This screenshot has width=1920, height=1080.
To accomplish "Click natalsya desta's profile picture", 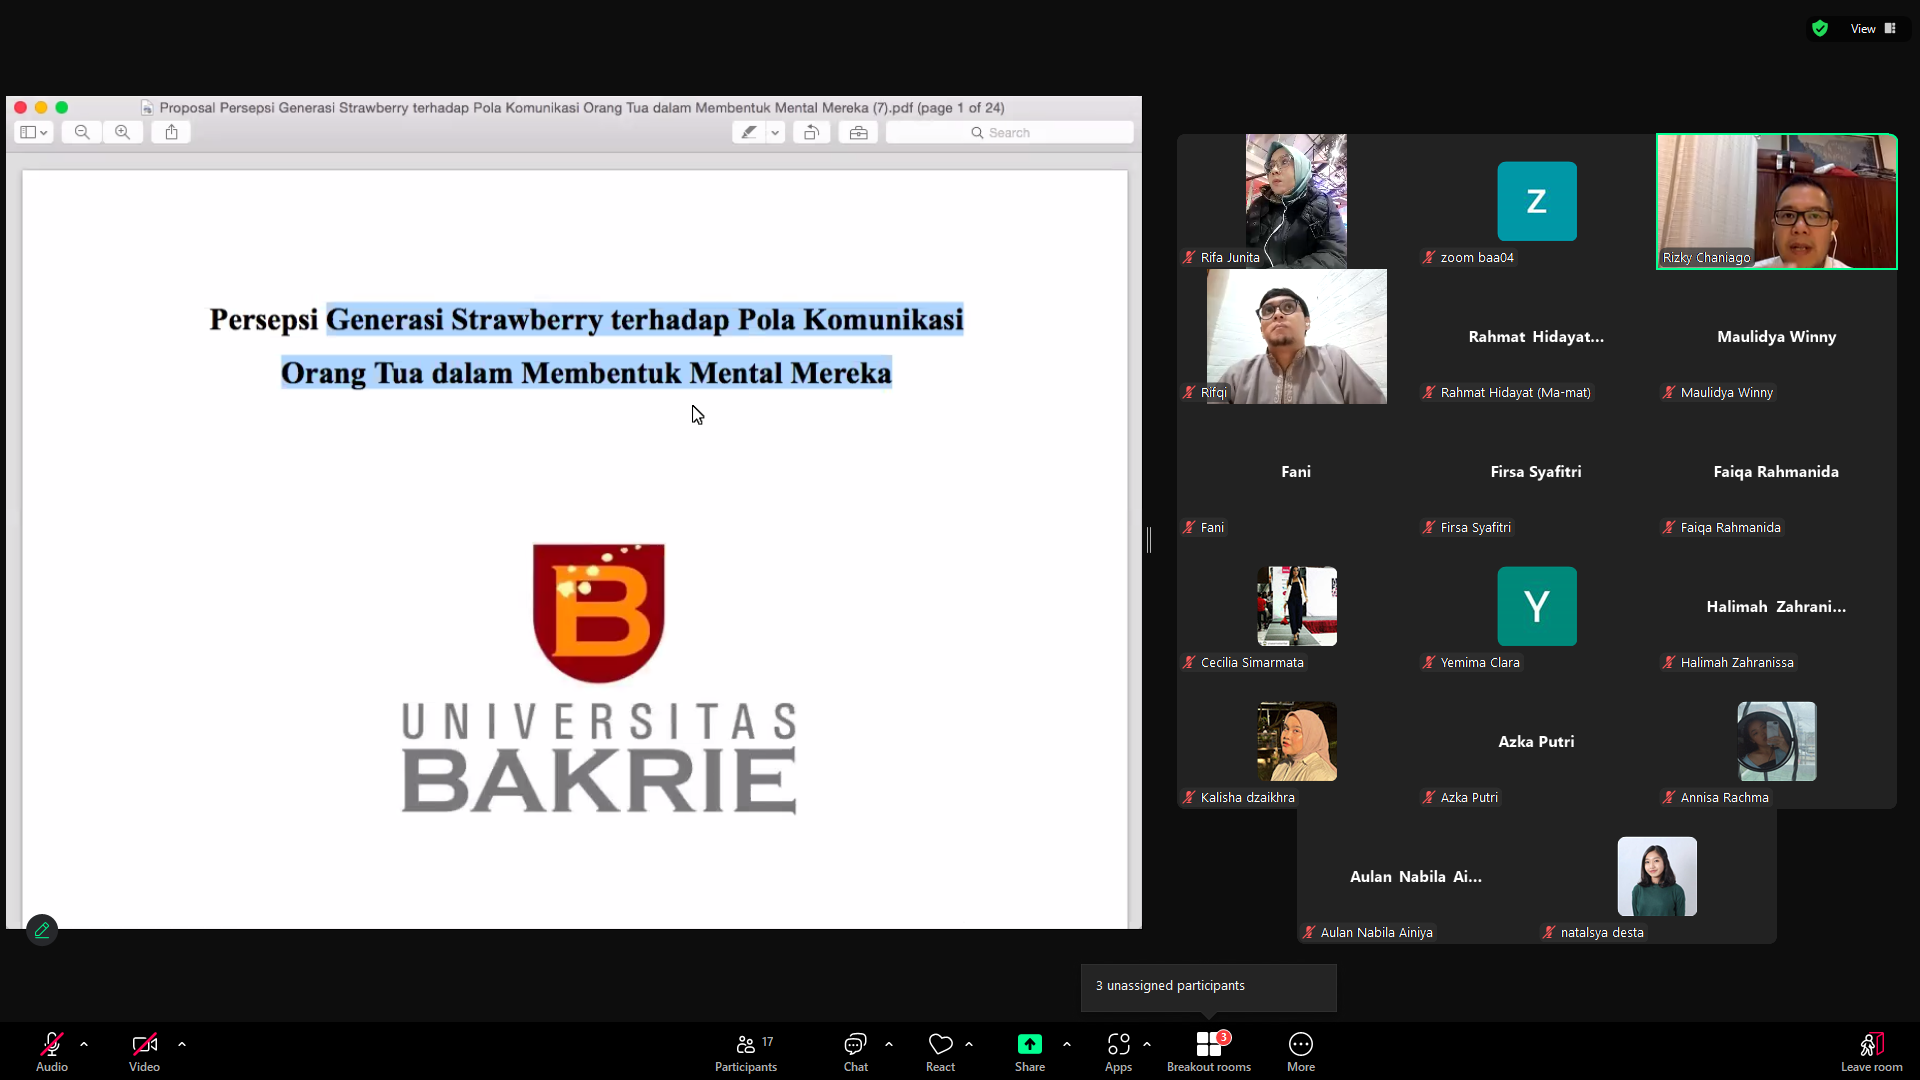I will [x=1657, y=876].
